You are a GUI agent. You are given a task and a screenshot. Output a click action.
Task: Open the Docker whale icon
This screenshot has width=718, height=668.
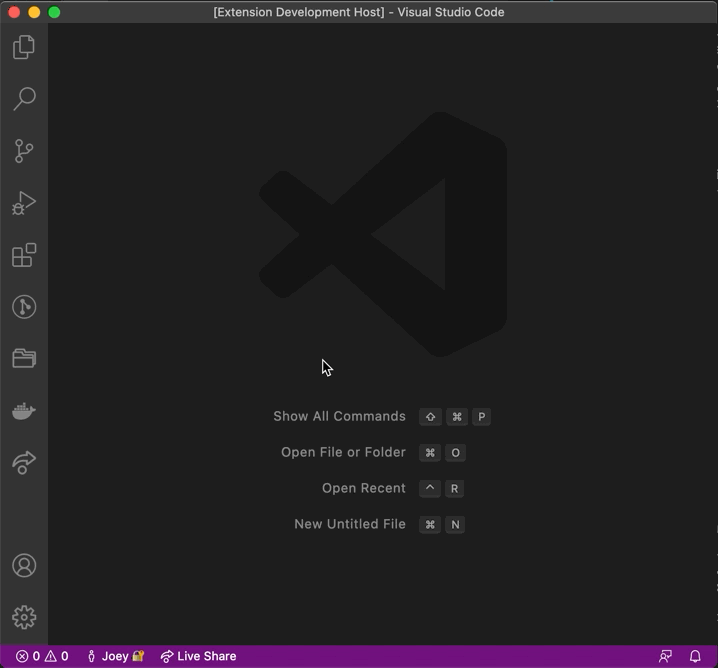pos(24,411)
